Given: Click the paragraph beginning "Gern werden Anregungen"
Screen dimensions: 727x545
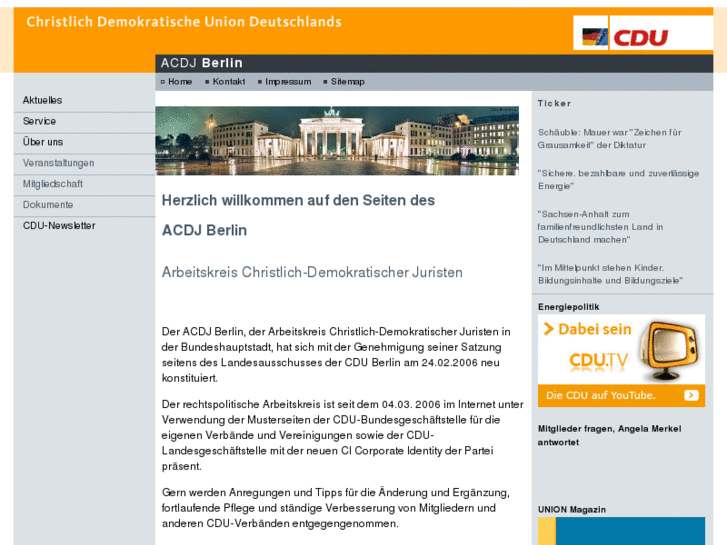Looking at the screenshot, I should [x=336, y=508].
